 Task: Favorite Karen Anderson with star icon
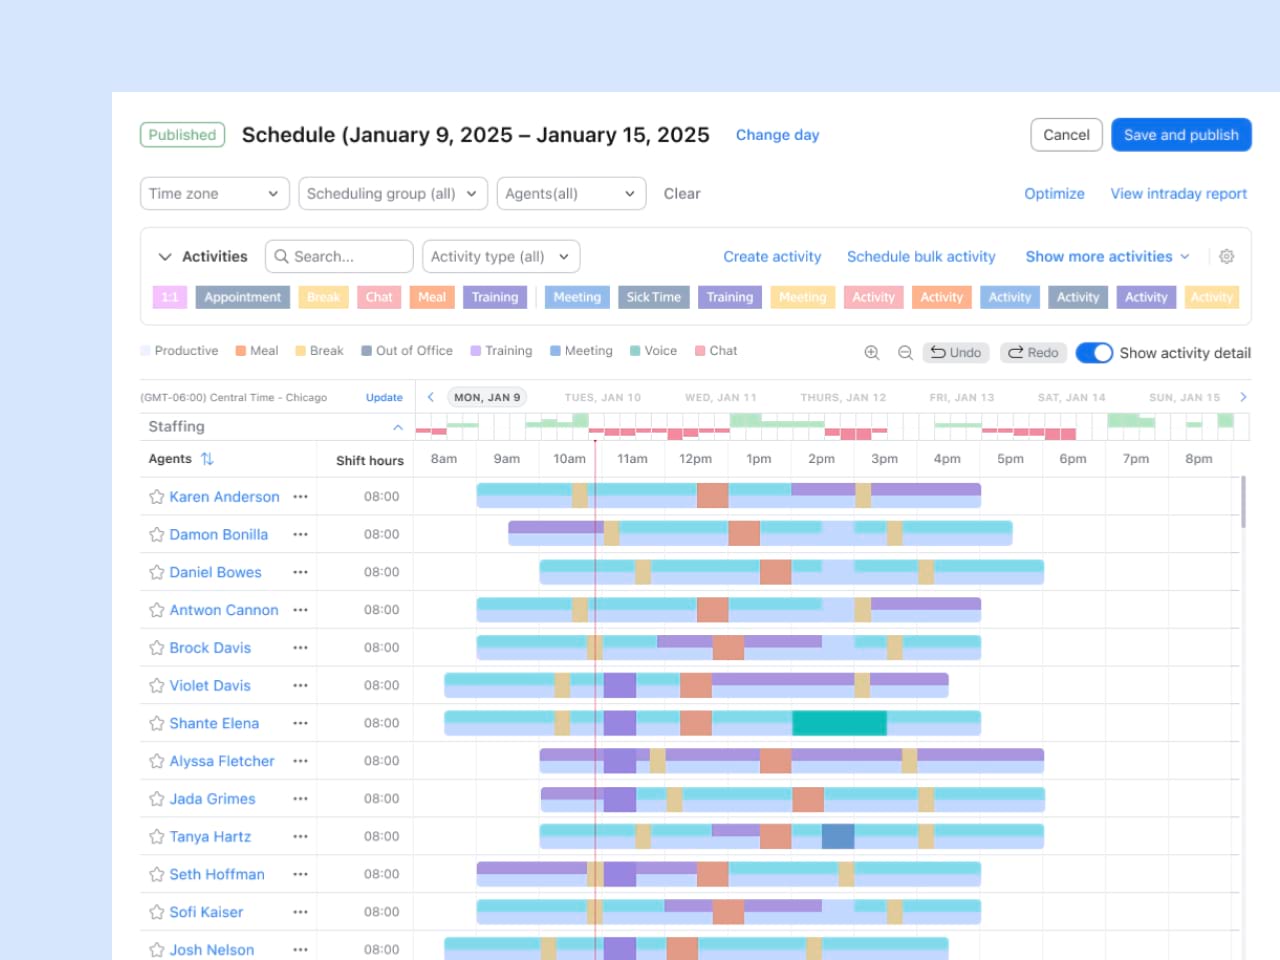[157, 497]
